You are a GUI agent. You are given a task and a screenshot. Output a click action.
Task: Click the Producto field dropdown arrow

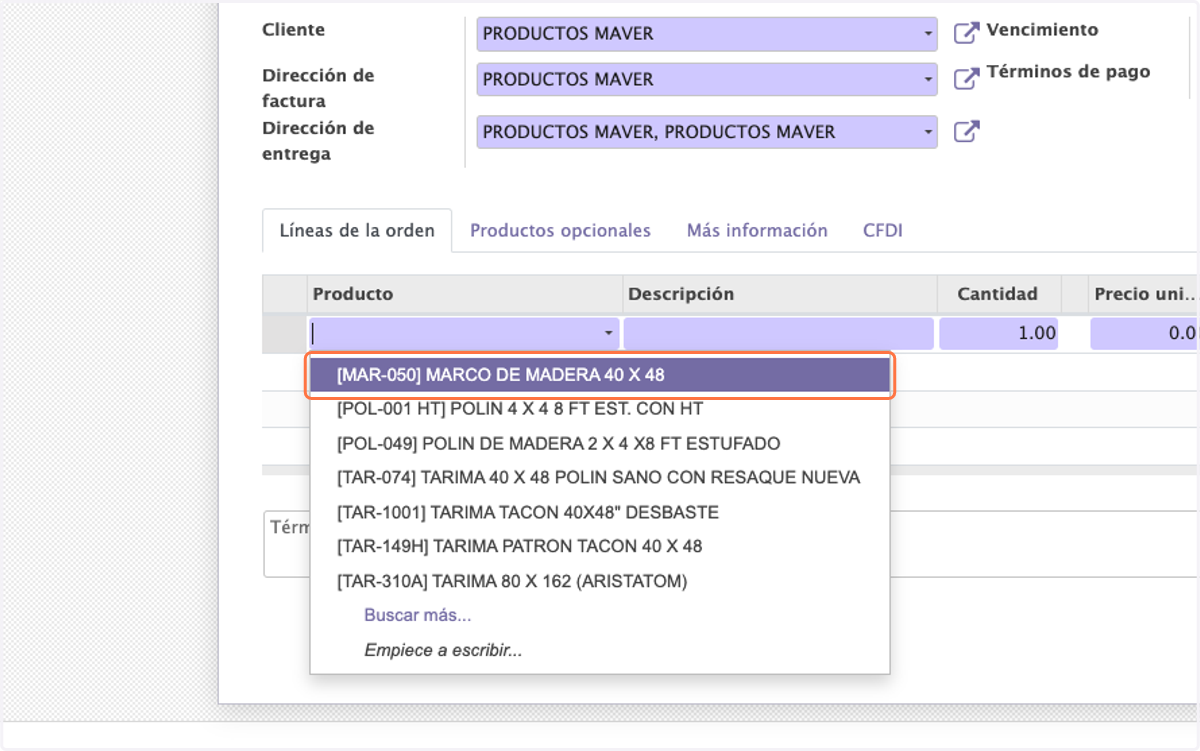609,333
